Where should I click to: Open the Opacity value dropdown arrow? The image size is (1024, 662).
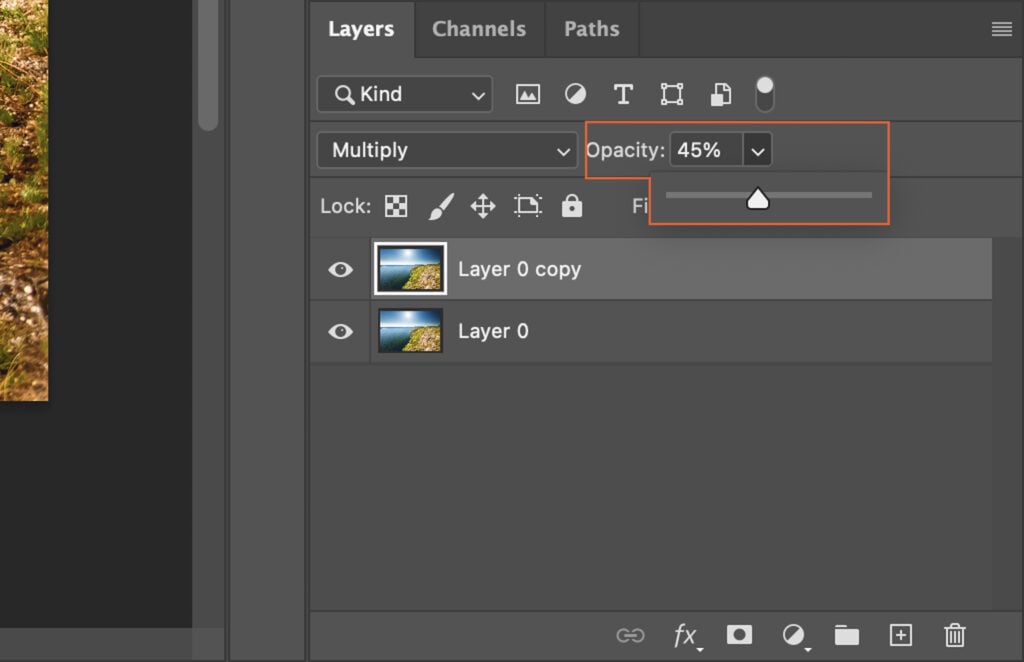click(x=757, y=150)
